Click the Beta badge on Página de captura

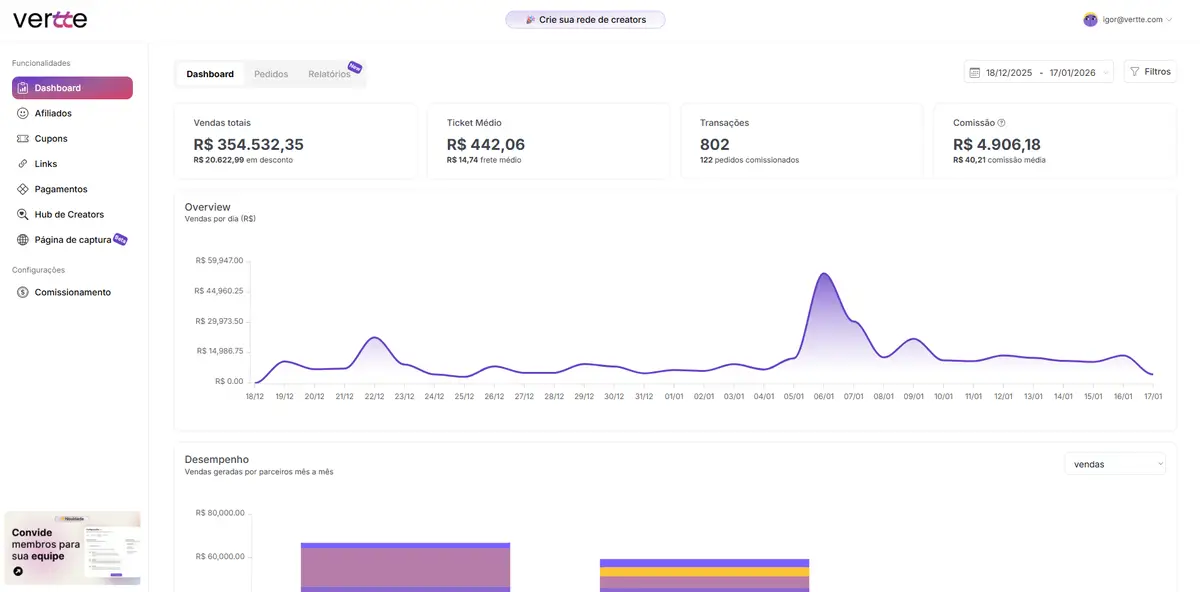click(x=119, y=239)
